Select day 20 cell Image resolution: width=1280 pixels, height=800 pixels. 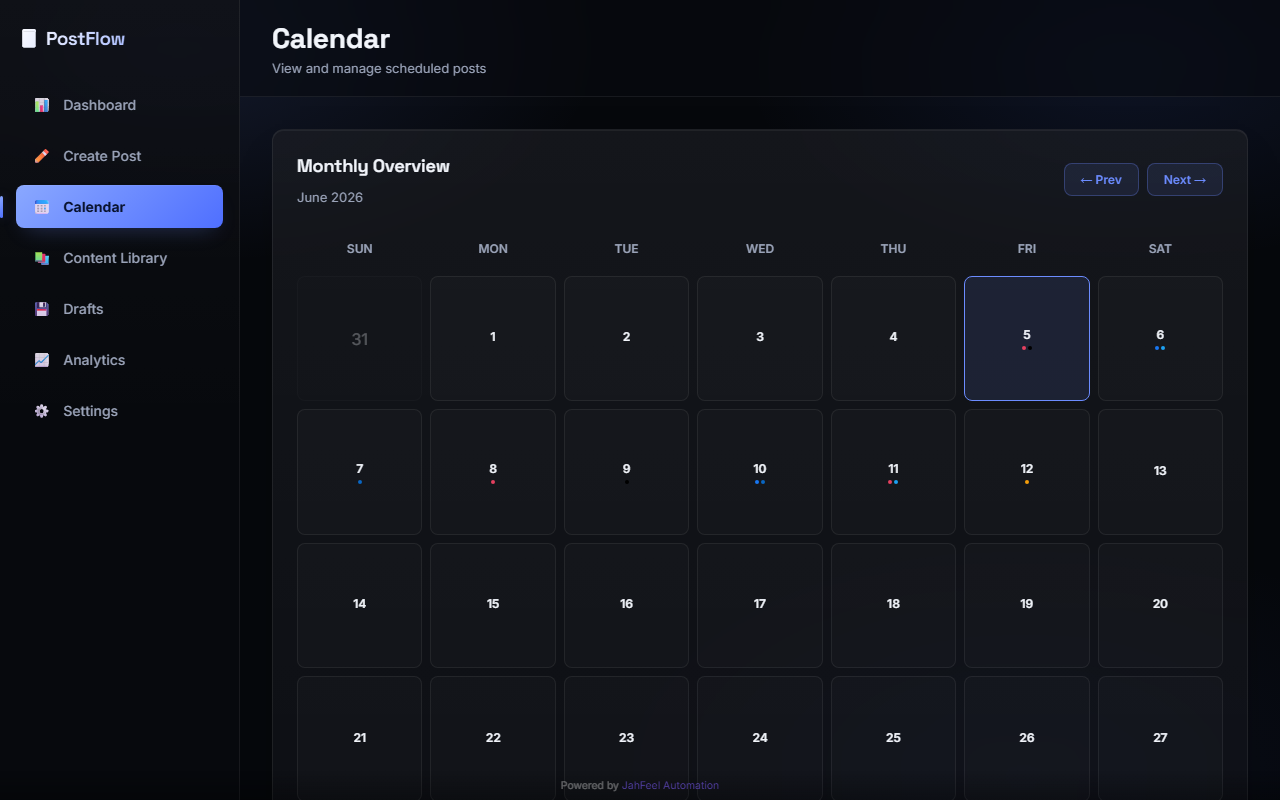pyautogui.click(x=1160, y=605)
